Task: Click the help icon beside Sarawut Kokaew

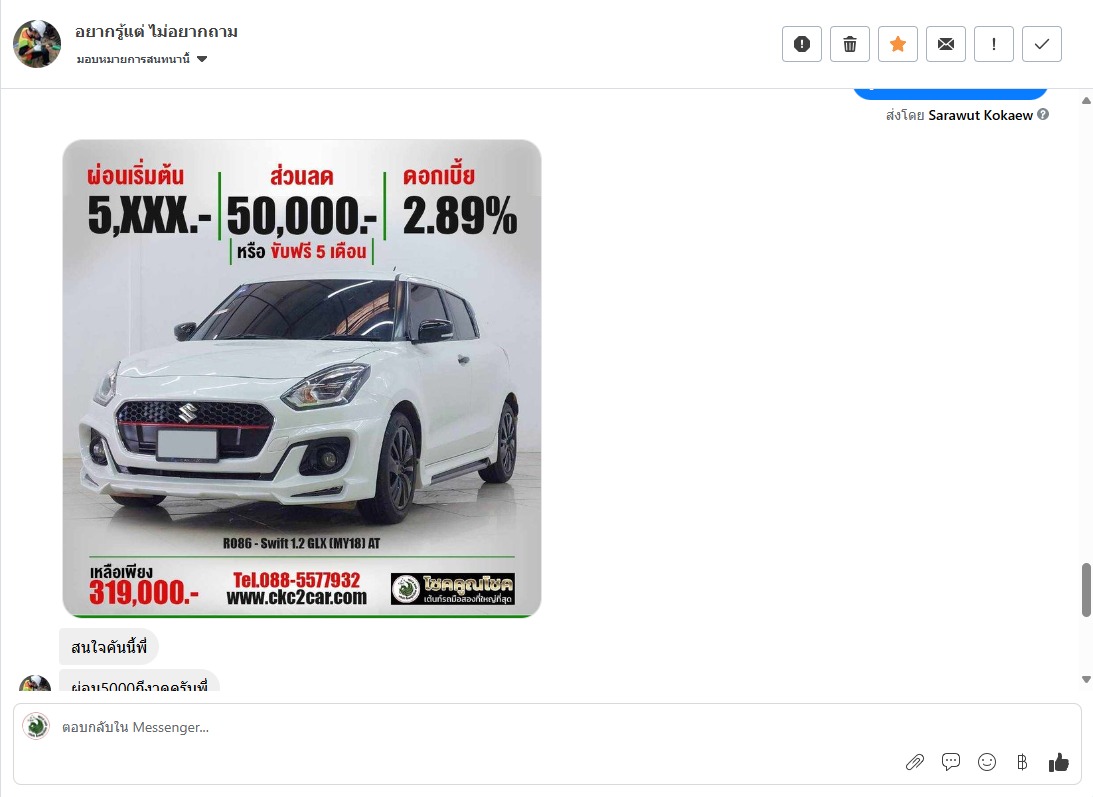Action: tap(1043, 114)
